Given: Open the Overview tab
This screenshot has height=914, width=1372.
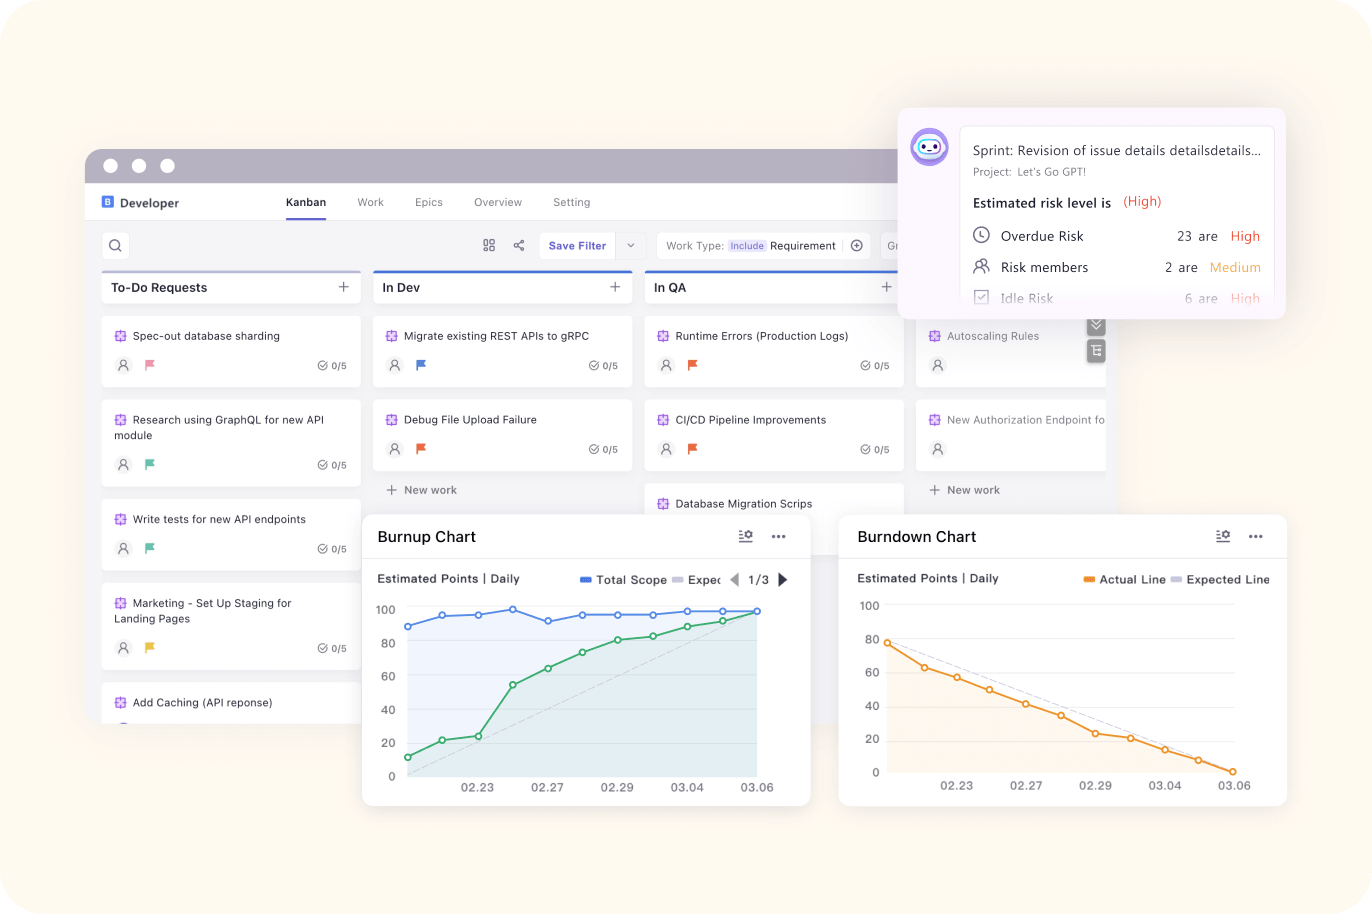Looking at the screenshot, I should tap(497, 202).
